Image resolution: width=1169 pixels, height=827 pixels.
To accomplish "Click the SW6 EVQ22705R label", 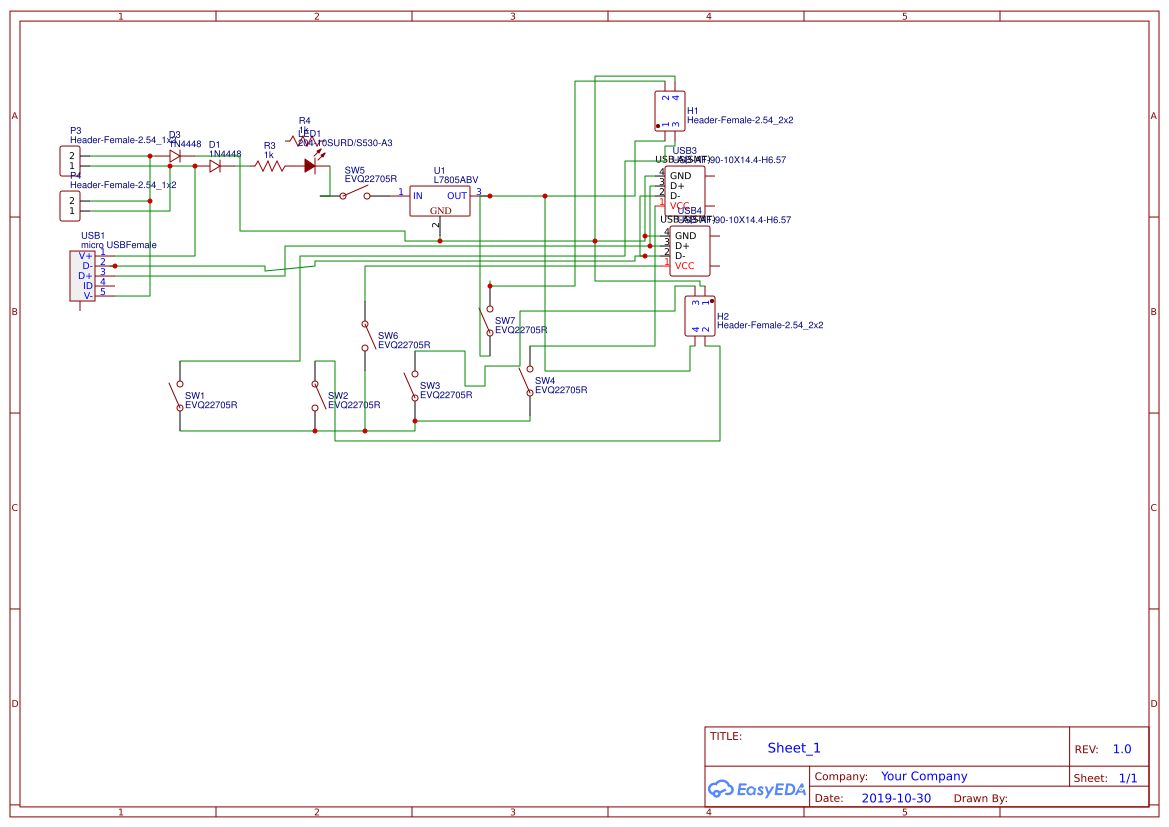I will pyautogui.click(x=404, y=345).
